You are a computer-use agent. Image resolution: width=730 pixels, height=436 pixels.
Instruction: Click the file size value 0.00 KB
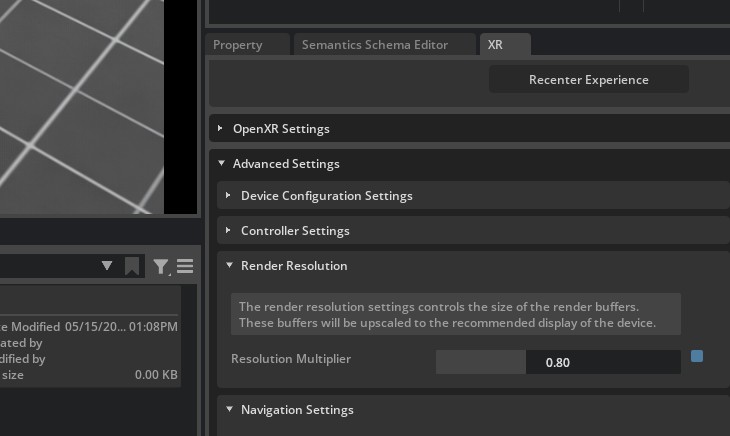[156, 375]
